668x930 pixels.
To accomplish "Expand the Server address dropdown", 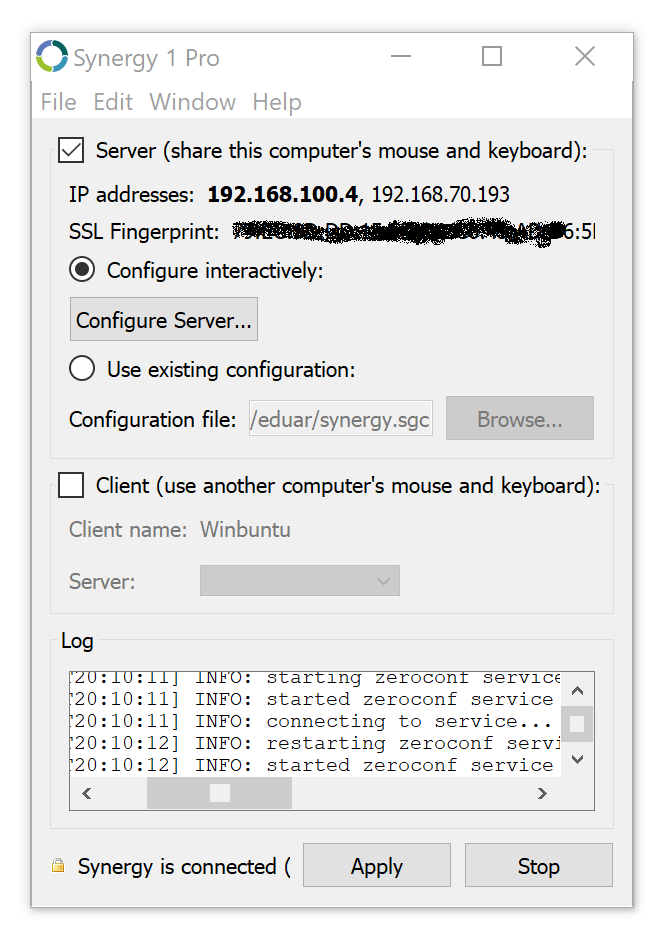I will tap(299, 581).
